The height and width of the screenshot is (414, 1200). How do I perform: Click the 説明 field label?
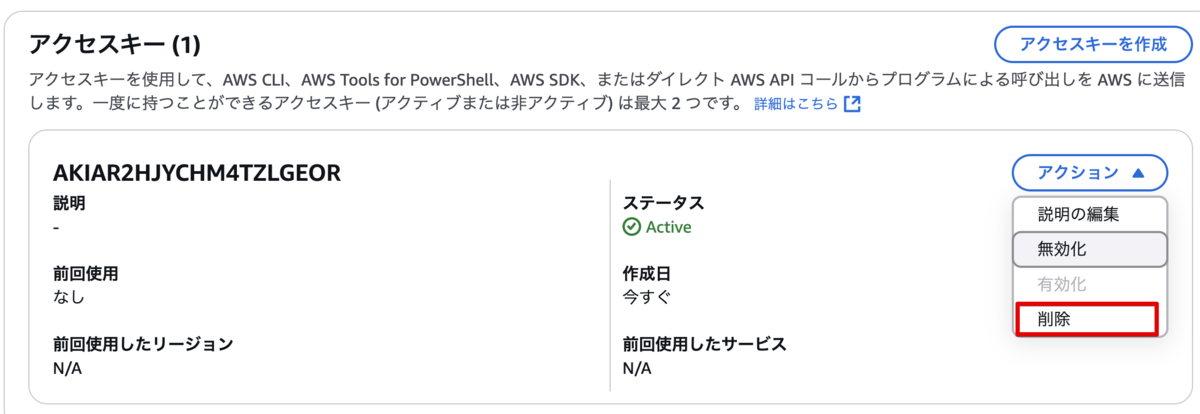[69, 203]
